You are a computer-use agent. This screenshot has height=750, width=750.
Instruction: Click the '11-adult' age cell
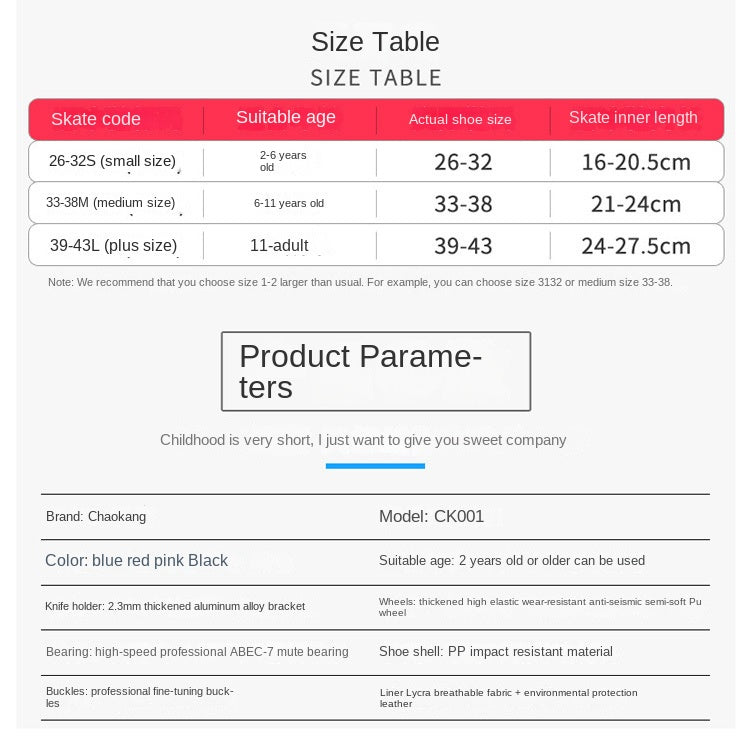pyautogui.click(x=279, y=245)
